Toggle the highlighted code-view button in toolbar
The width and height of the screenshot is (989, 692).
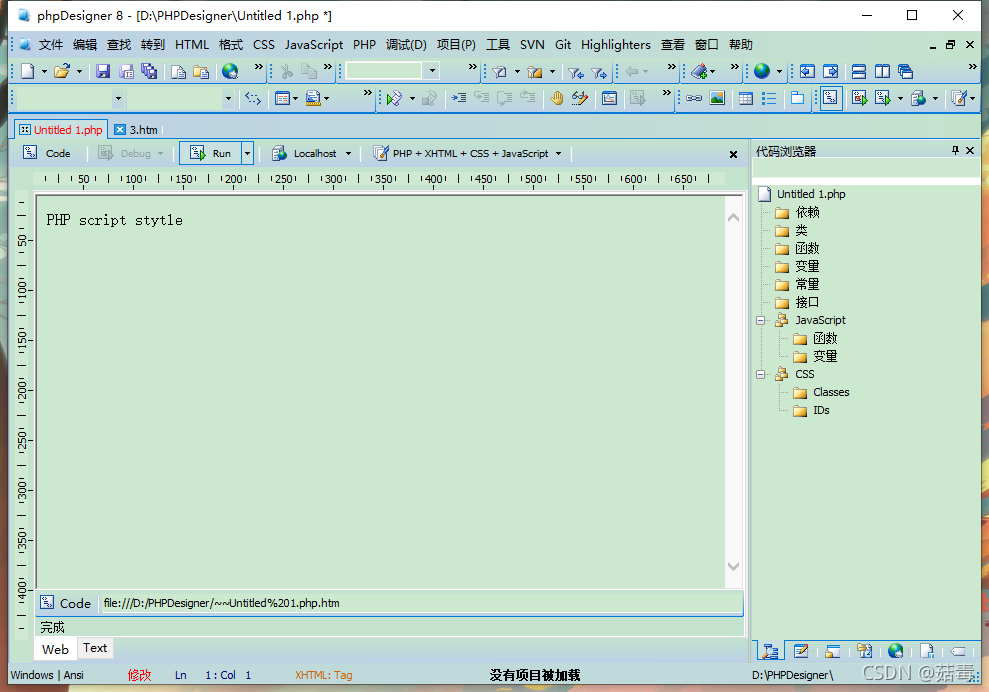(831, 98)
